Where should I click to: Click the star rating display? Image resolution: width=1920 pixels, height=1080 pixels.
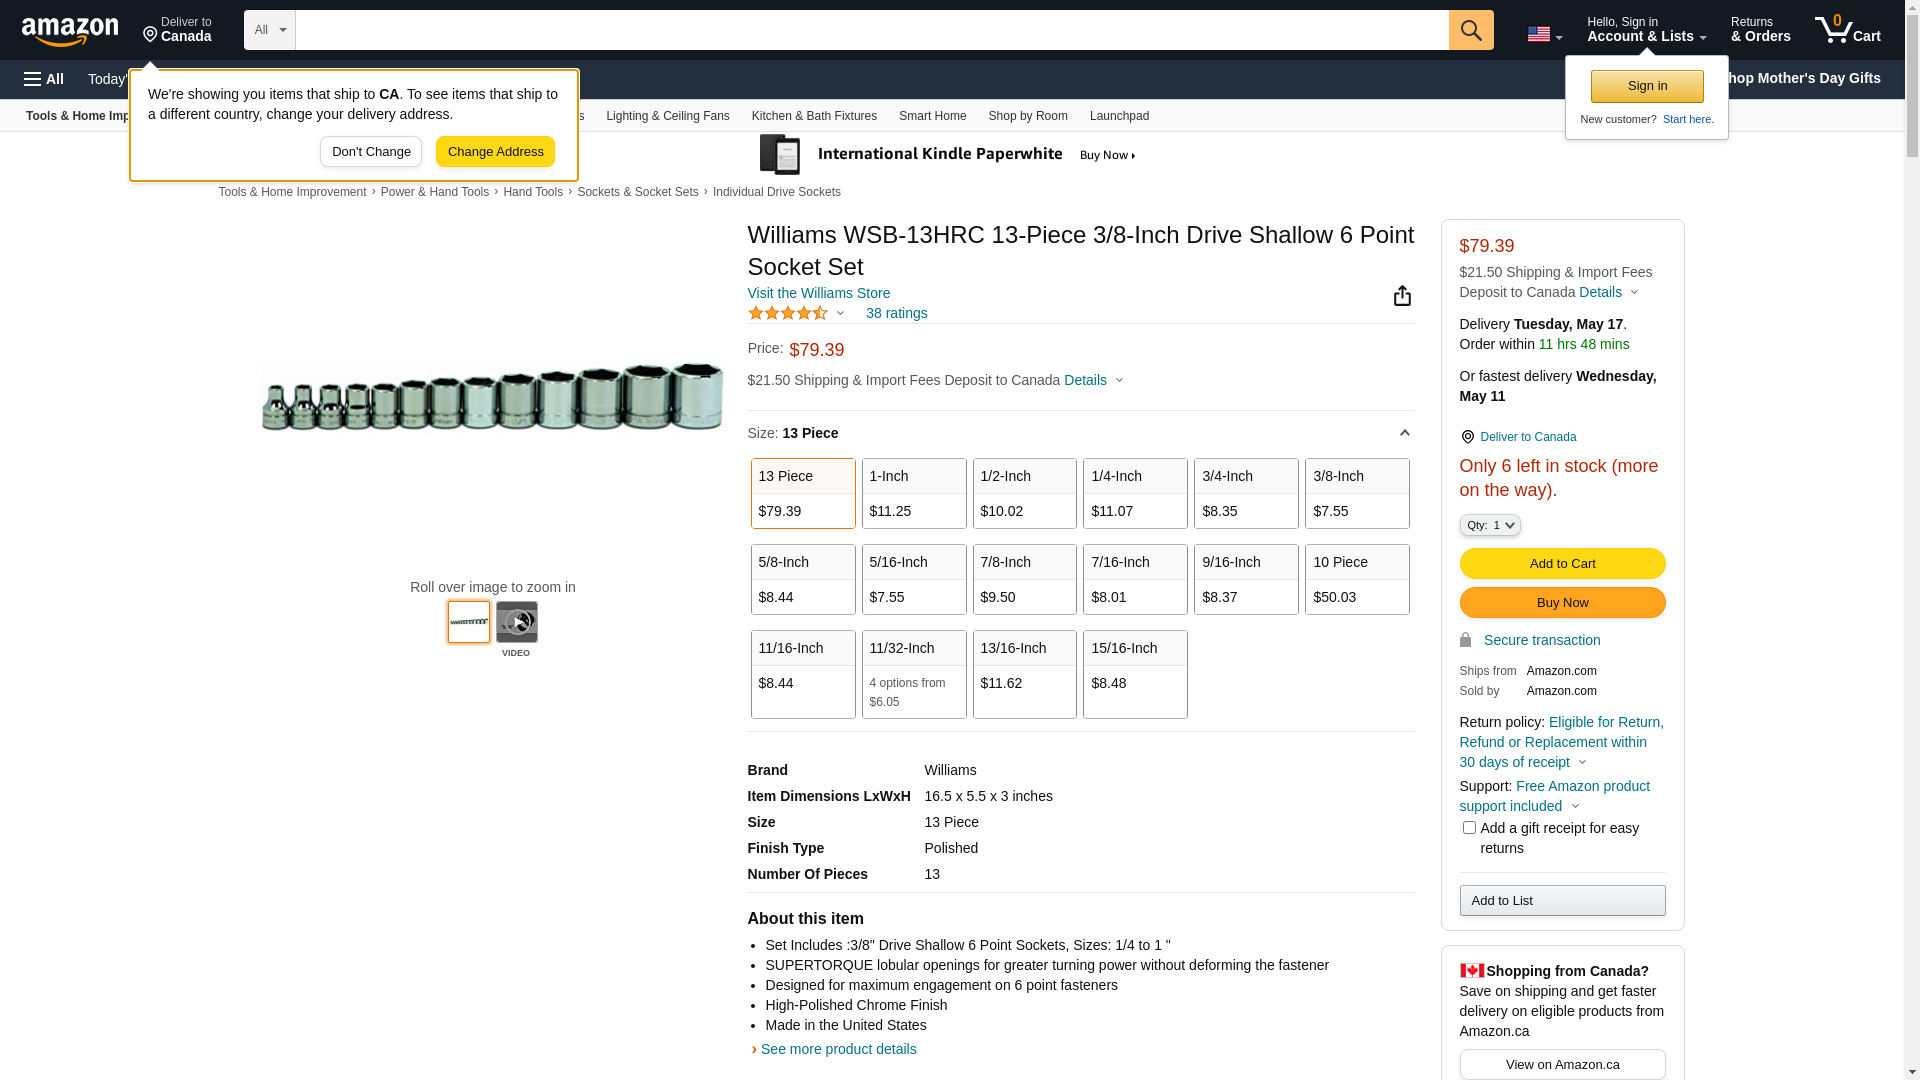(x=788, y=313)
